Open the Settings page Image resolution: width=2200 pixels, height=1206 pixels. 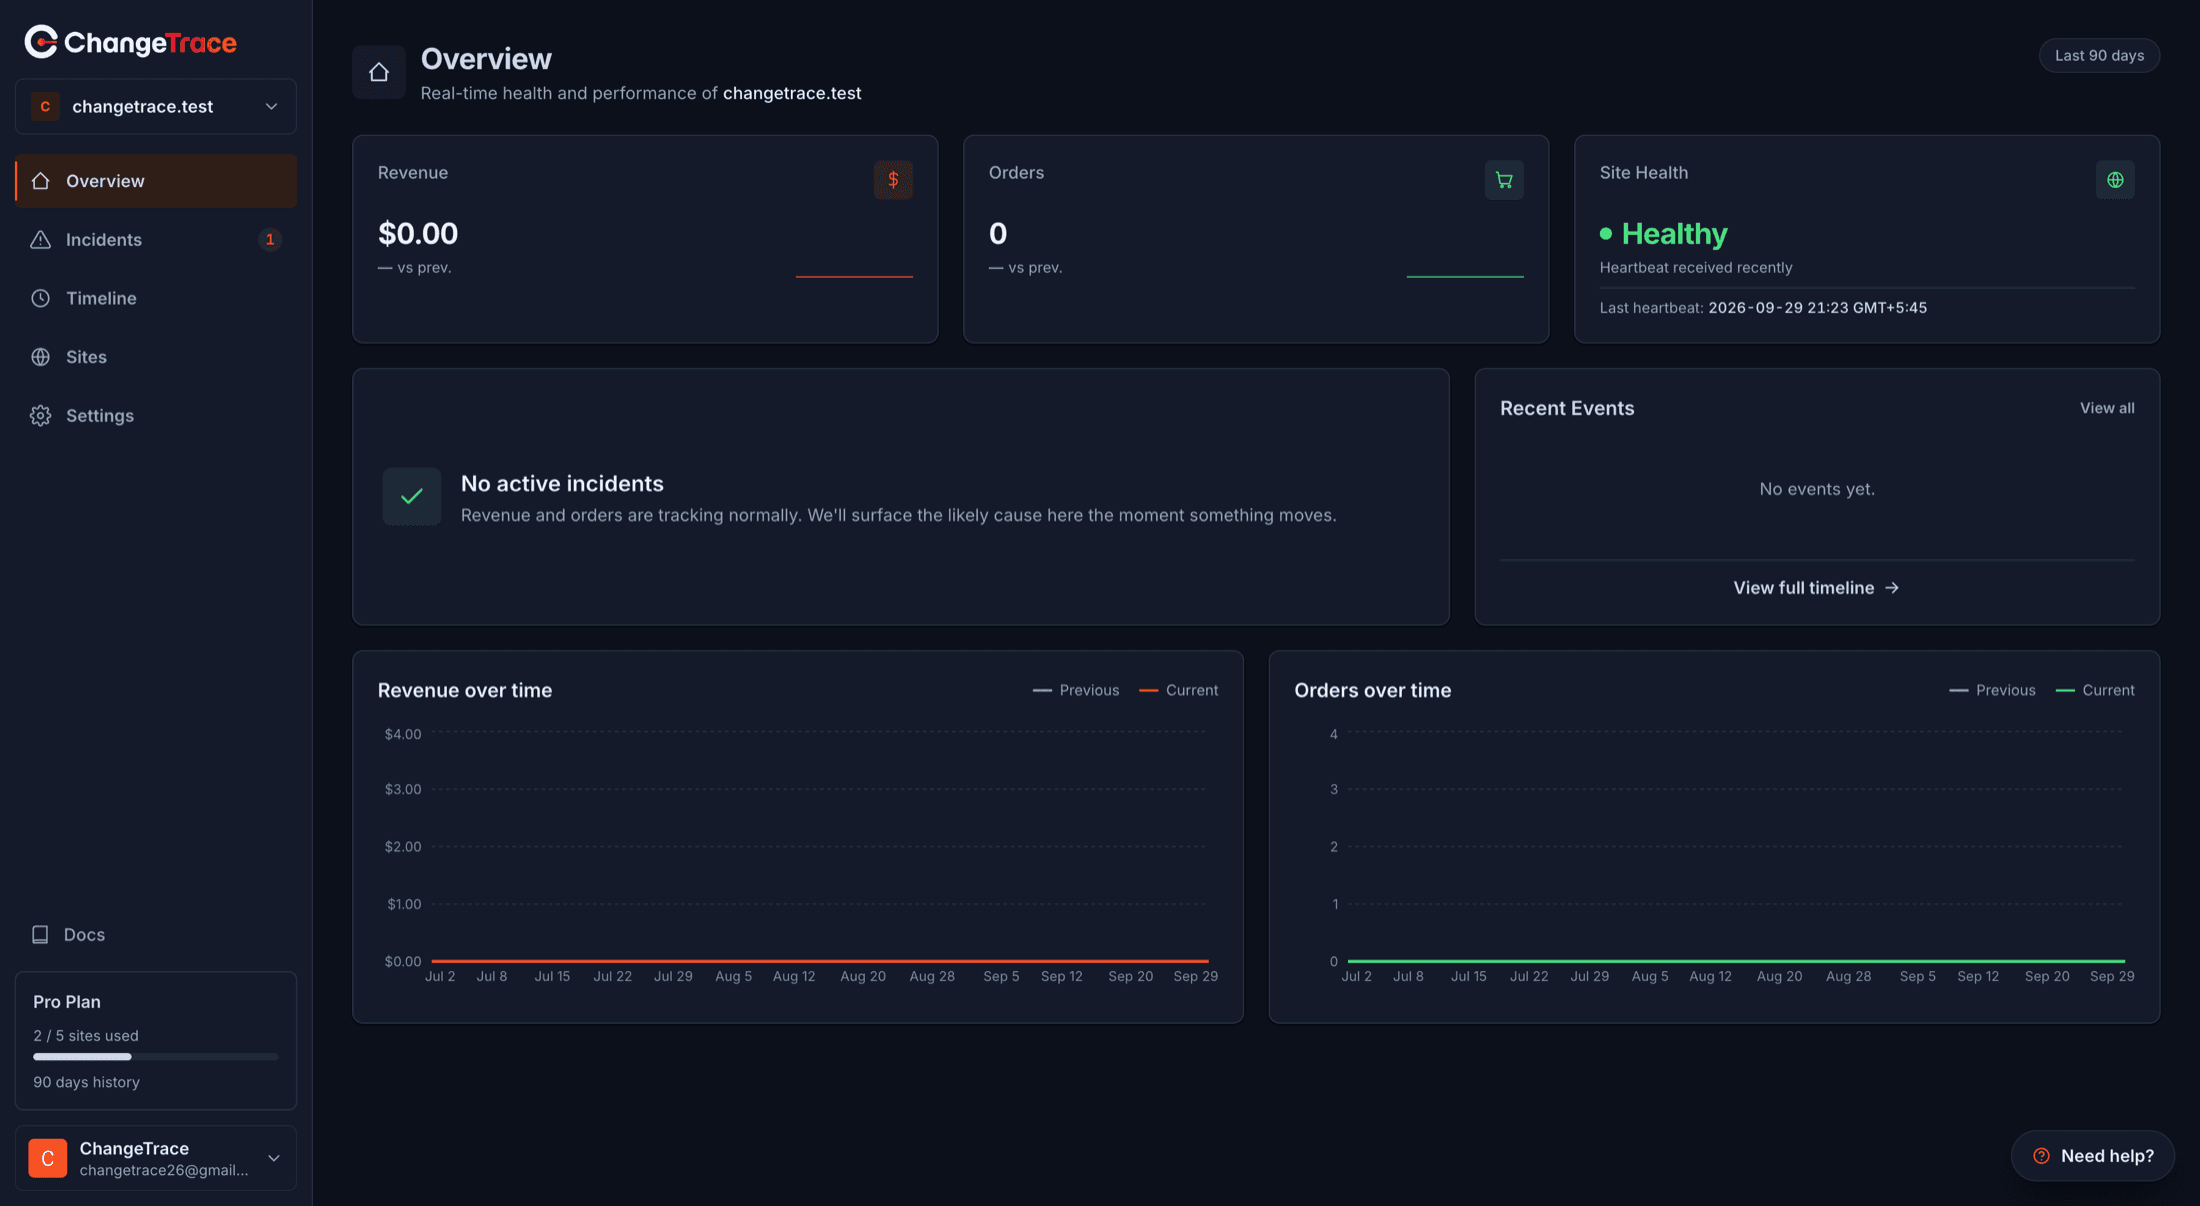(x=156, y=416)
